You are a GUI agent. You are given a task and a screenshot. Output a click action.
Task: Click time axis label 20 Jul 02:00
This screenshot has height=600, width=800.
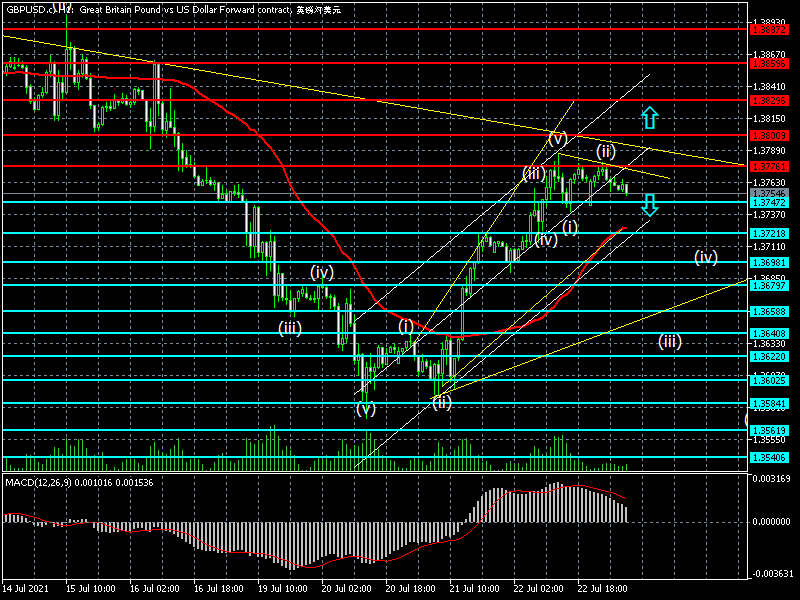tap(346, 588)
